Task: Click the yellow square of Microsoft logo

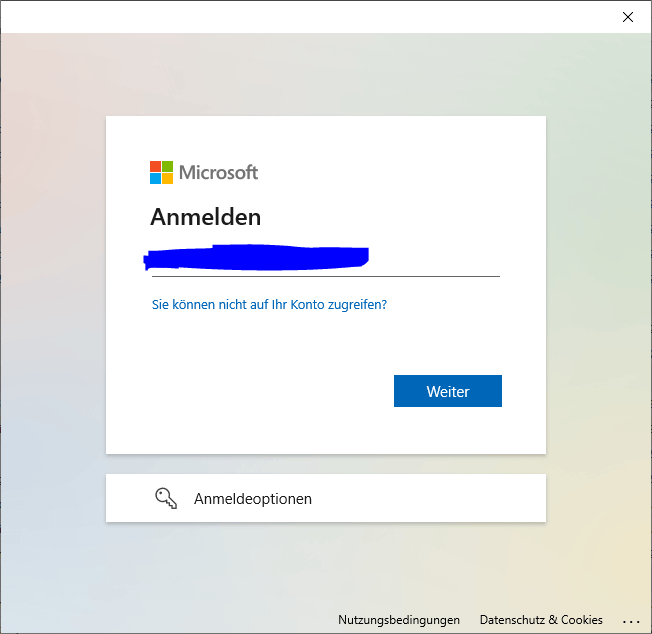Action: [x=168, y=179]
